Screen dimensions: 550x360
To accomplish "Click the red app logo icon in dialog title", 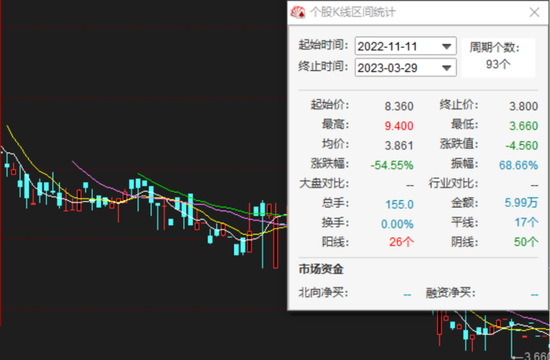I will pyautogui.click(x=298, y=13).
